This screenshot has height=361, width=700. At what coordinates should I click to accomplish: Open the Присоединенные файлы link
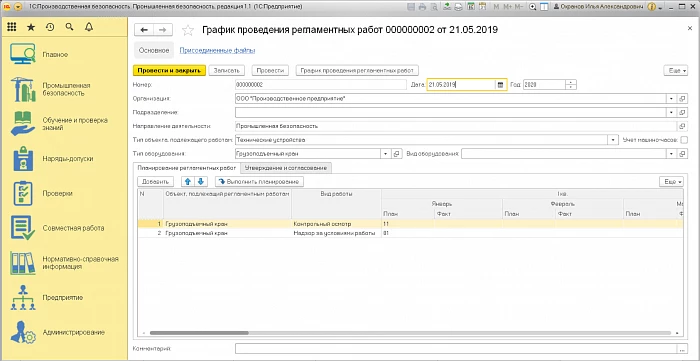[217, 50]
